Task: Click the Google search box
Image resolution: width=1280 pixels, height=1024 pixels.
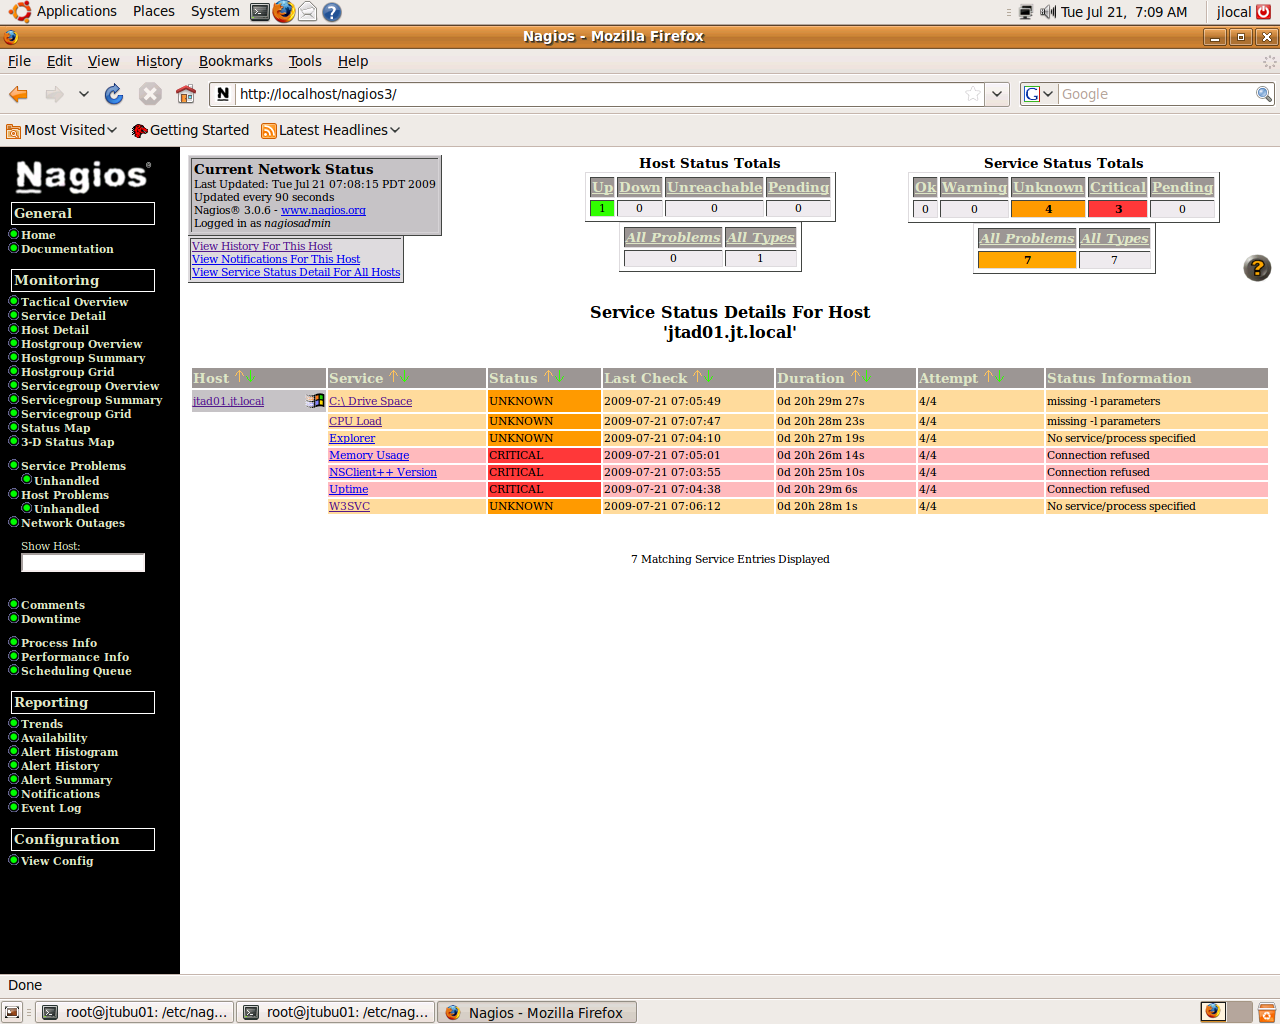Action: (x=1157, y=94)
